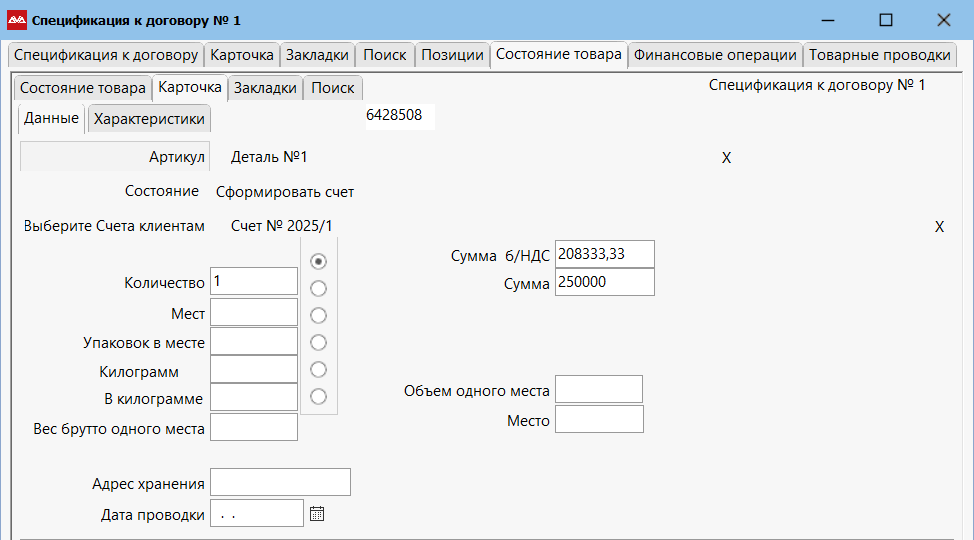
Task: Click the Сумма б/НДС input field
Action: pyautogui.click(x=604, y=254)
